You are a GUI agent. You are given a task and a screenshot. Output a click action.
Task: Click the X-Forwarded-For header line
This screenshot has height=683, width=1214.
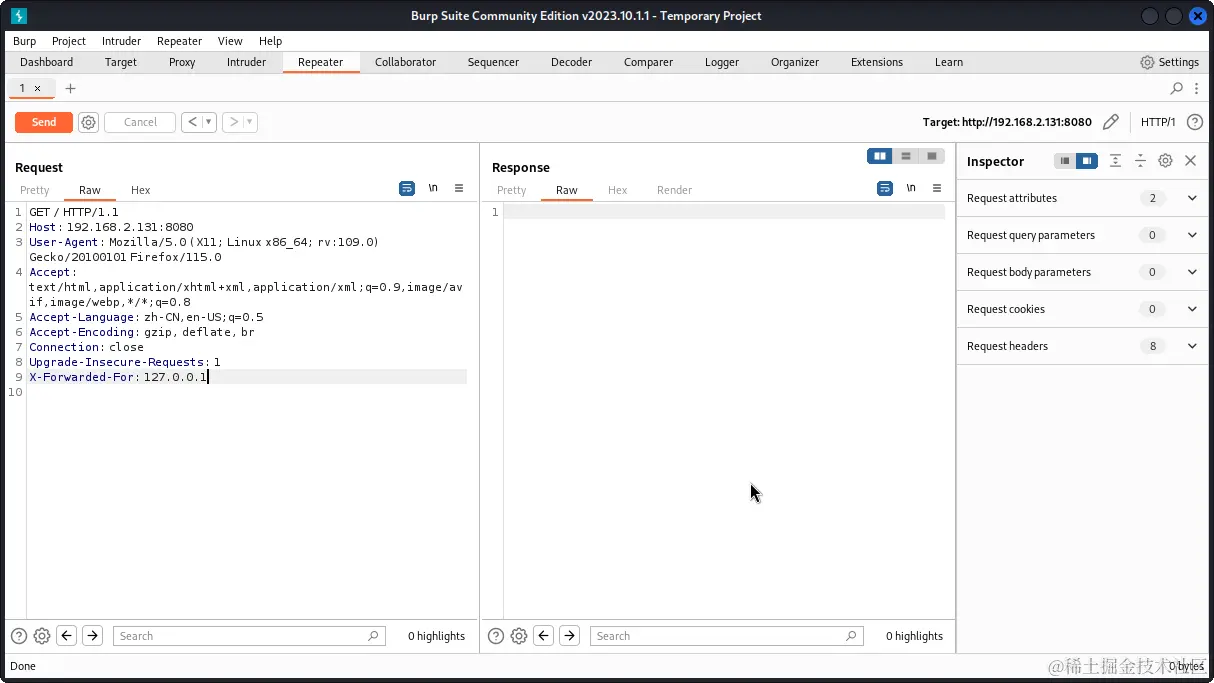tap(247, 377)
